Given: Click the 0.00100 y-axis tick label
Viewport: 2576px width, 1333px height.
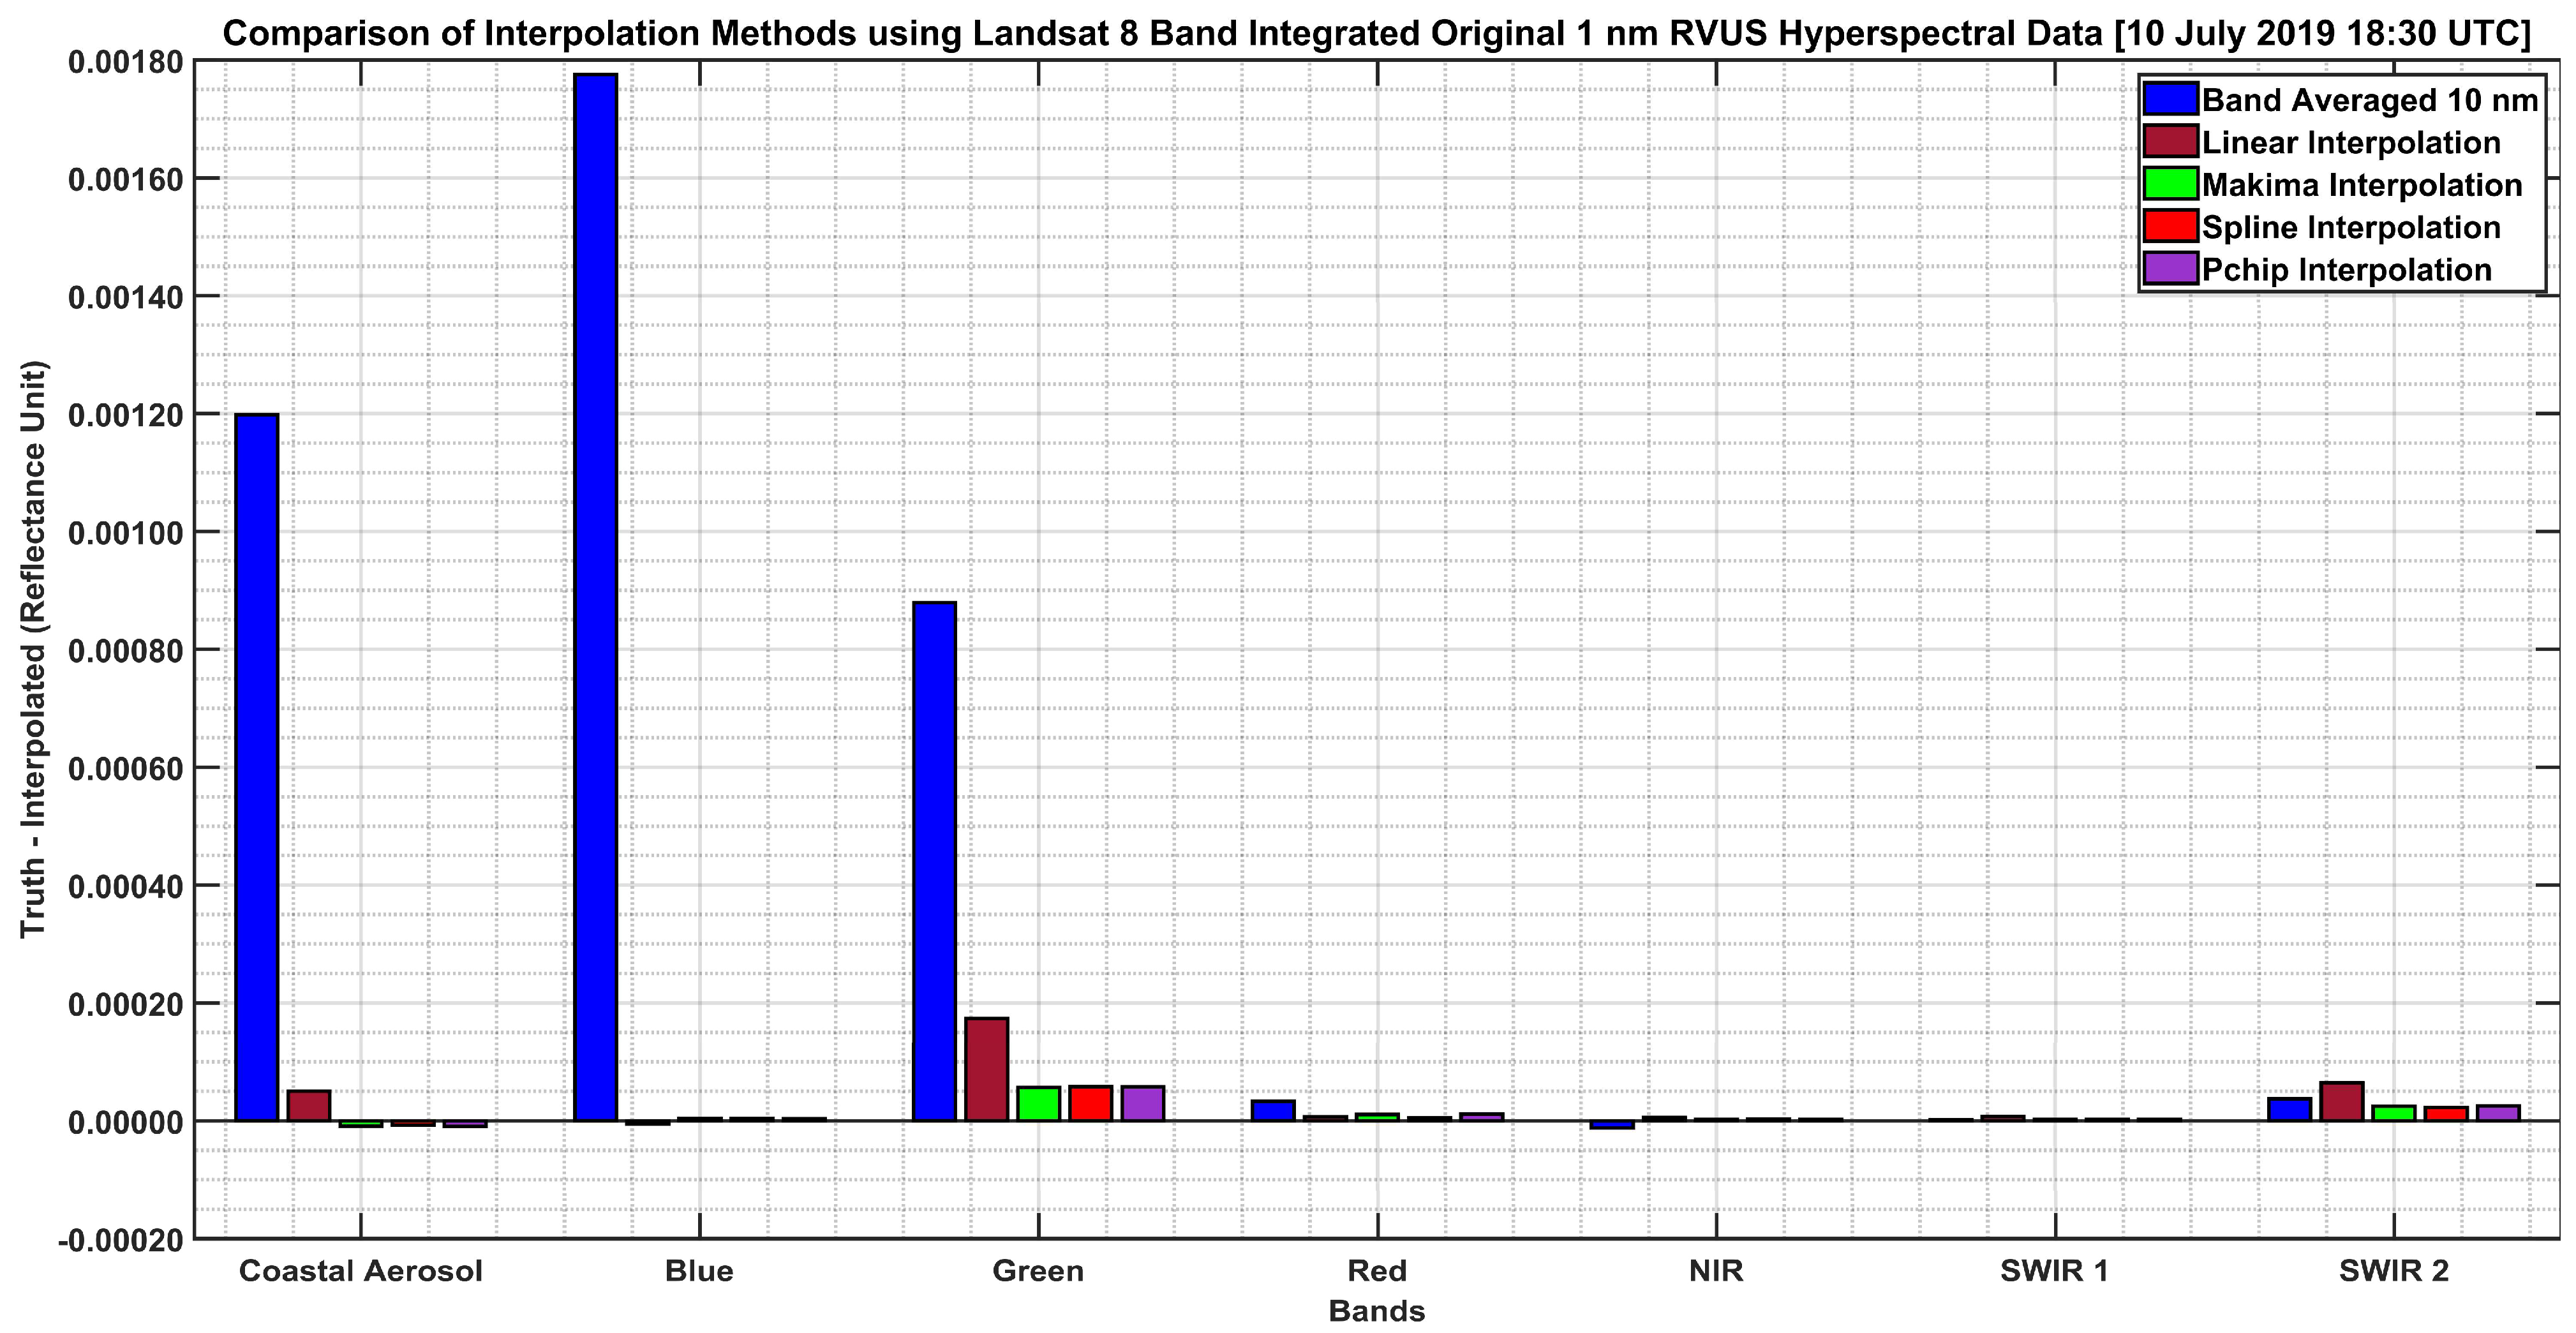Looking at the screenshot, I should [x=126, y=532].
